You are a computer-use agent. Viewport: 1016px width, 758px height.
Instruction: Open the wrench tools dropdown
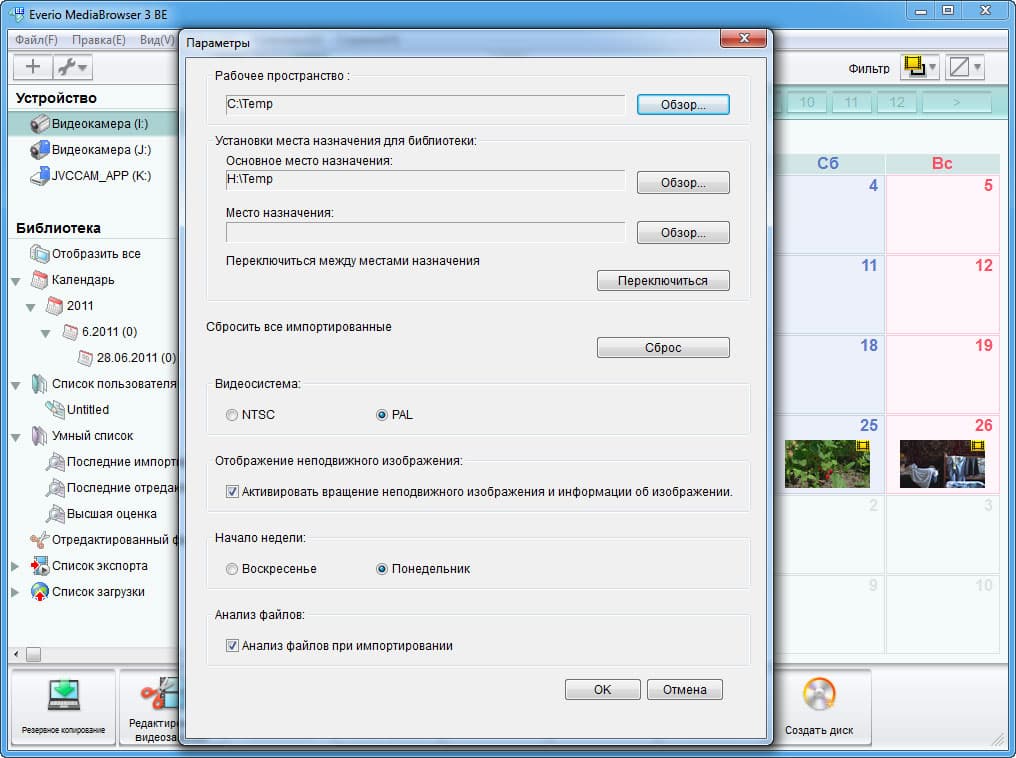tap(72, 66)
